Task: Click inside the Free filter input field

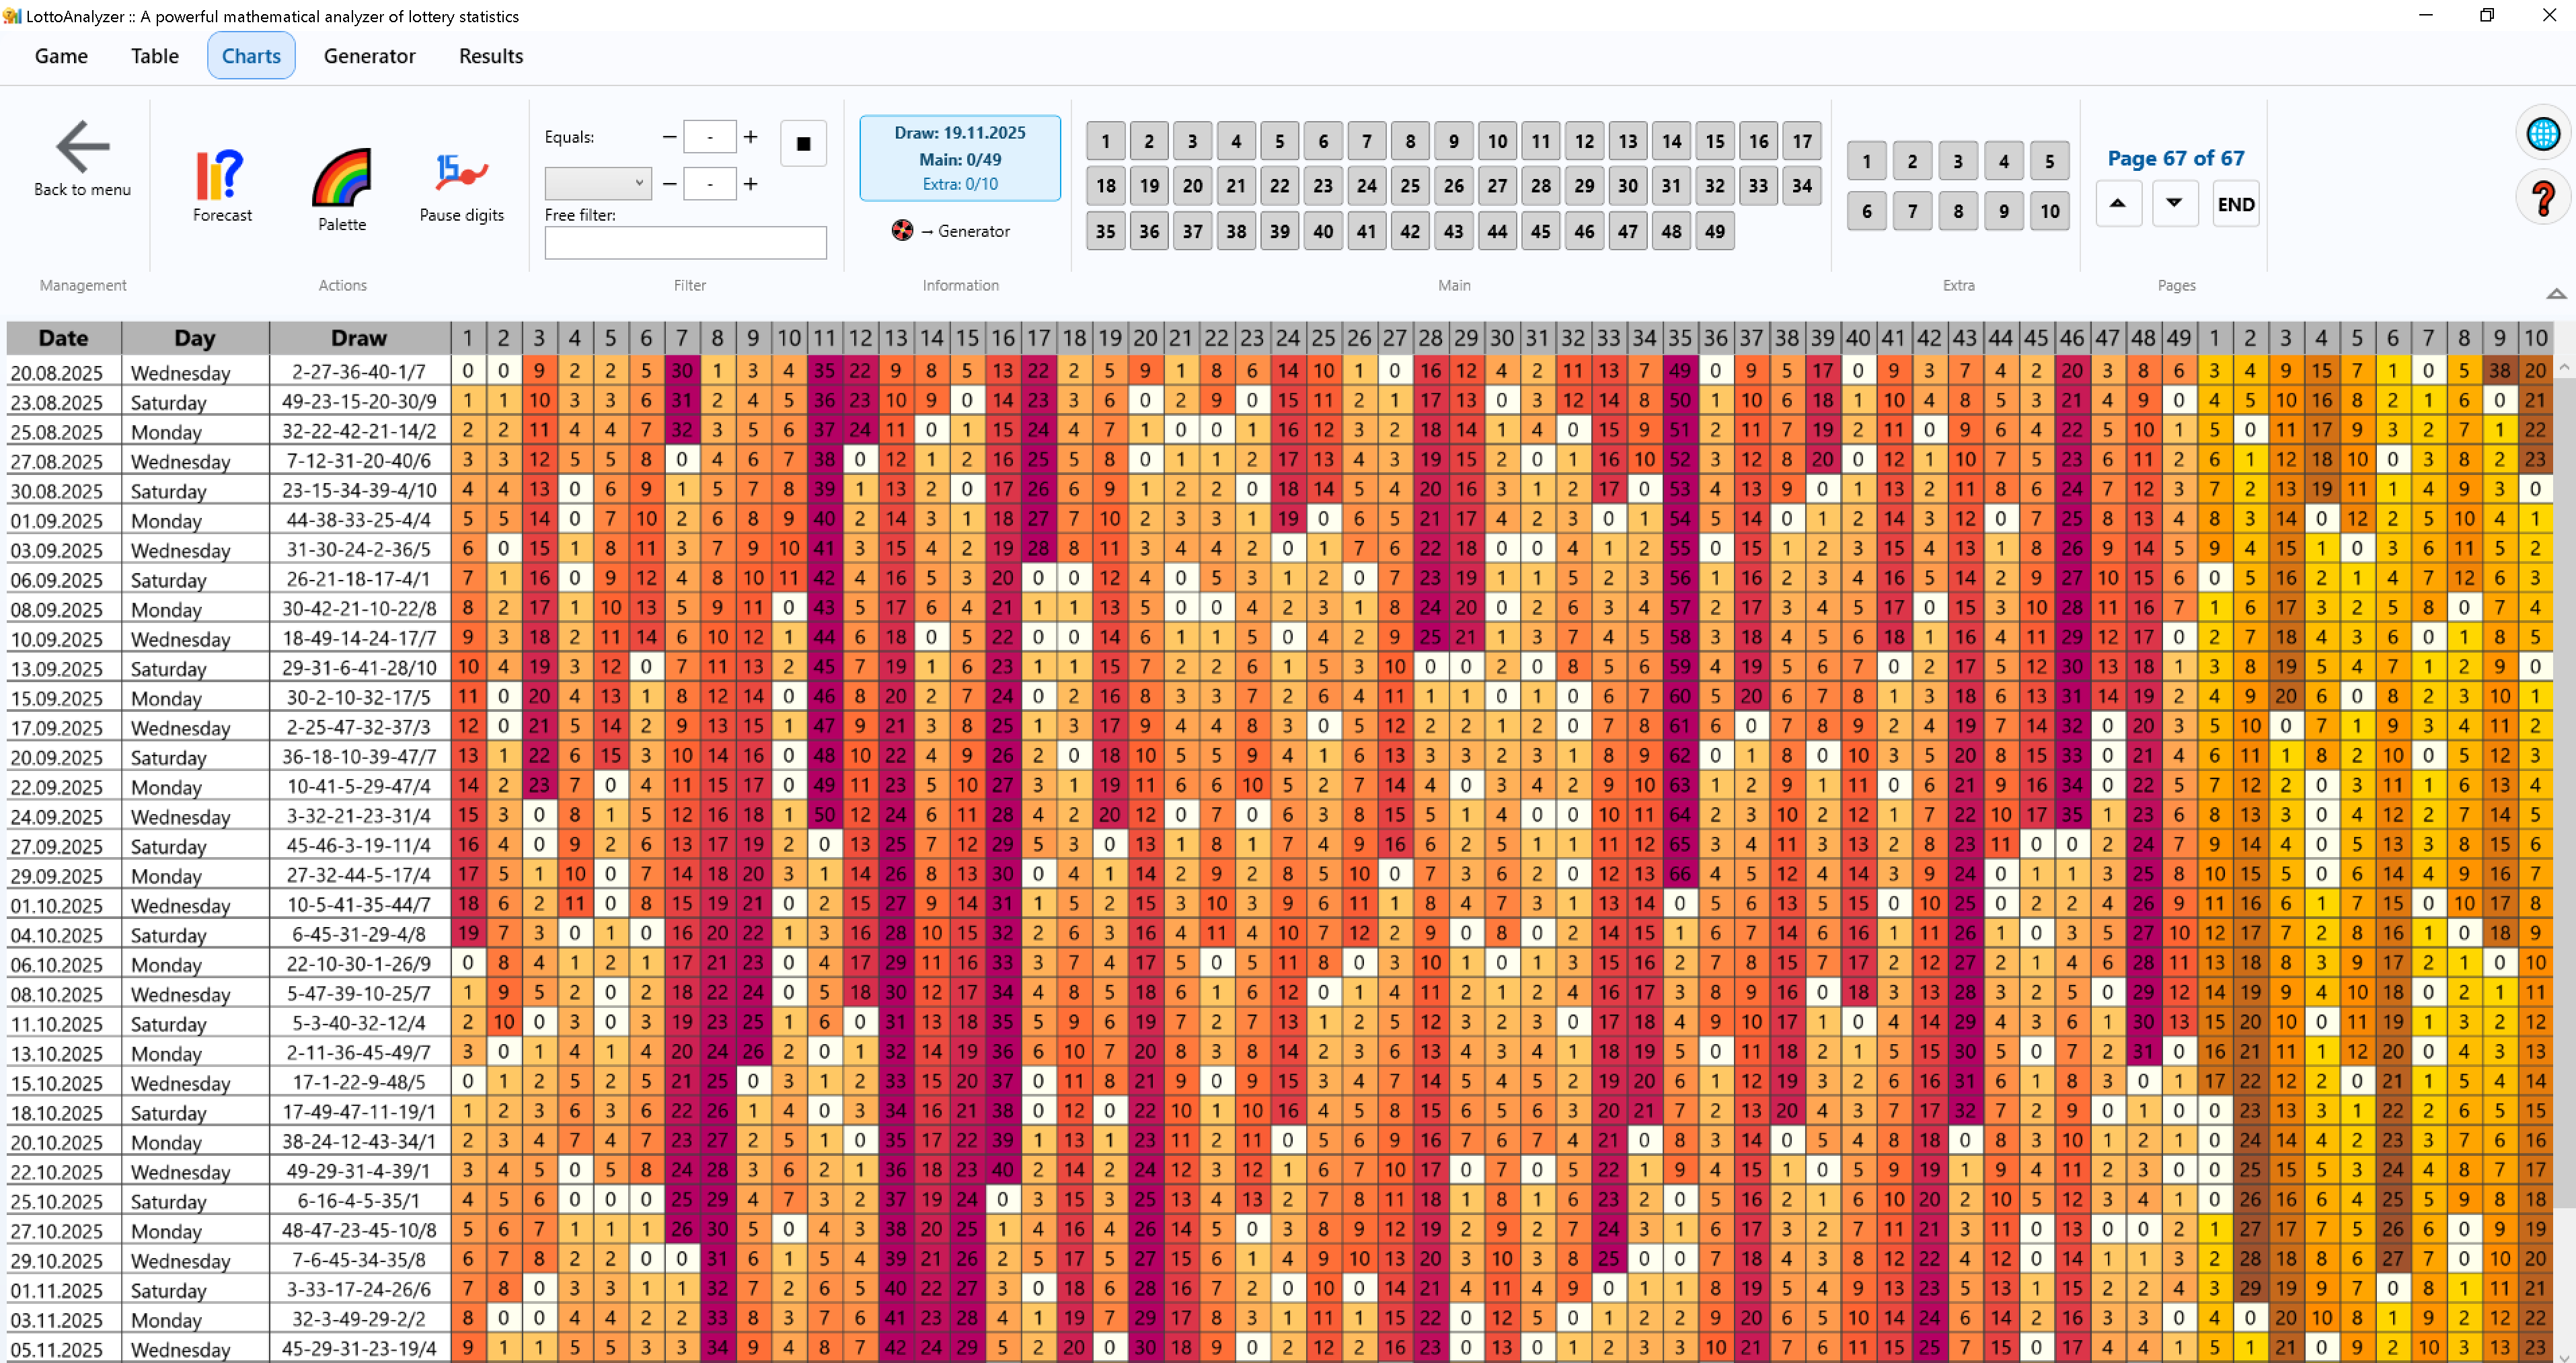Action: (x=685, y=242)
